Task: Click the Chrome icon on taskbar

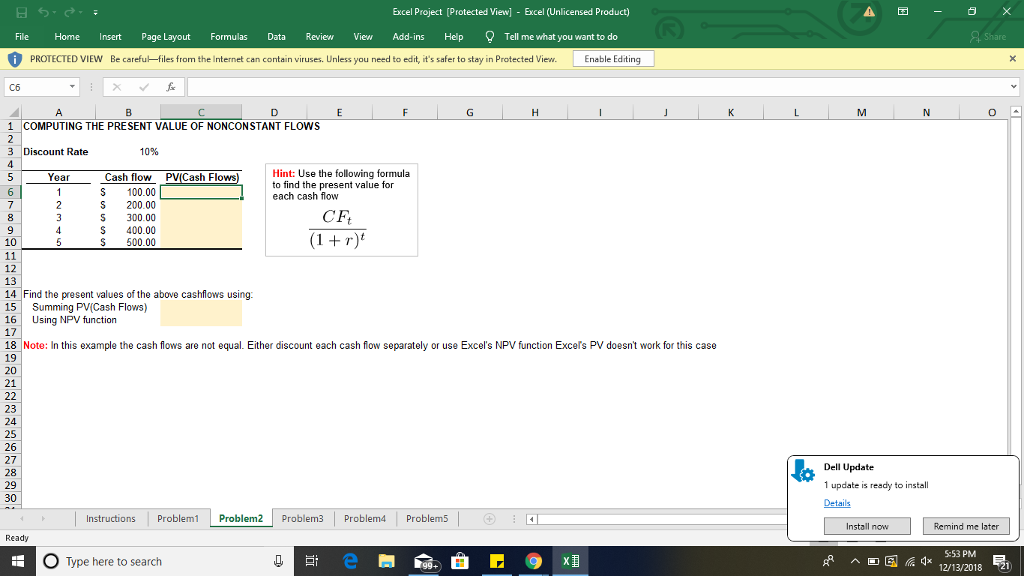Action: (534, 560)
